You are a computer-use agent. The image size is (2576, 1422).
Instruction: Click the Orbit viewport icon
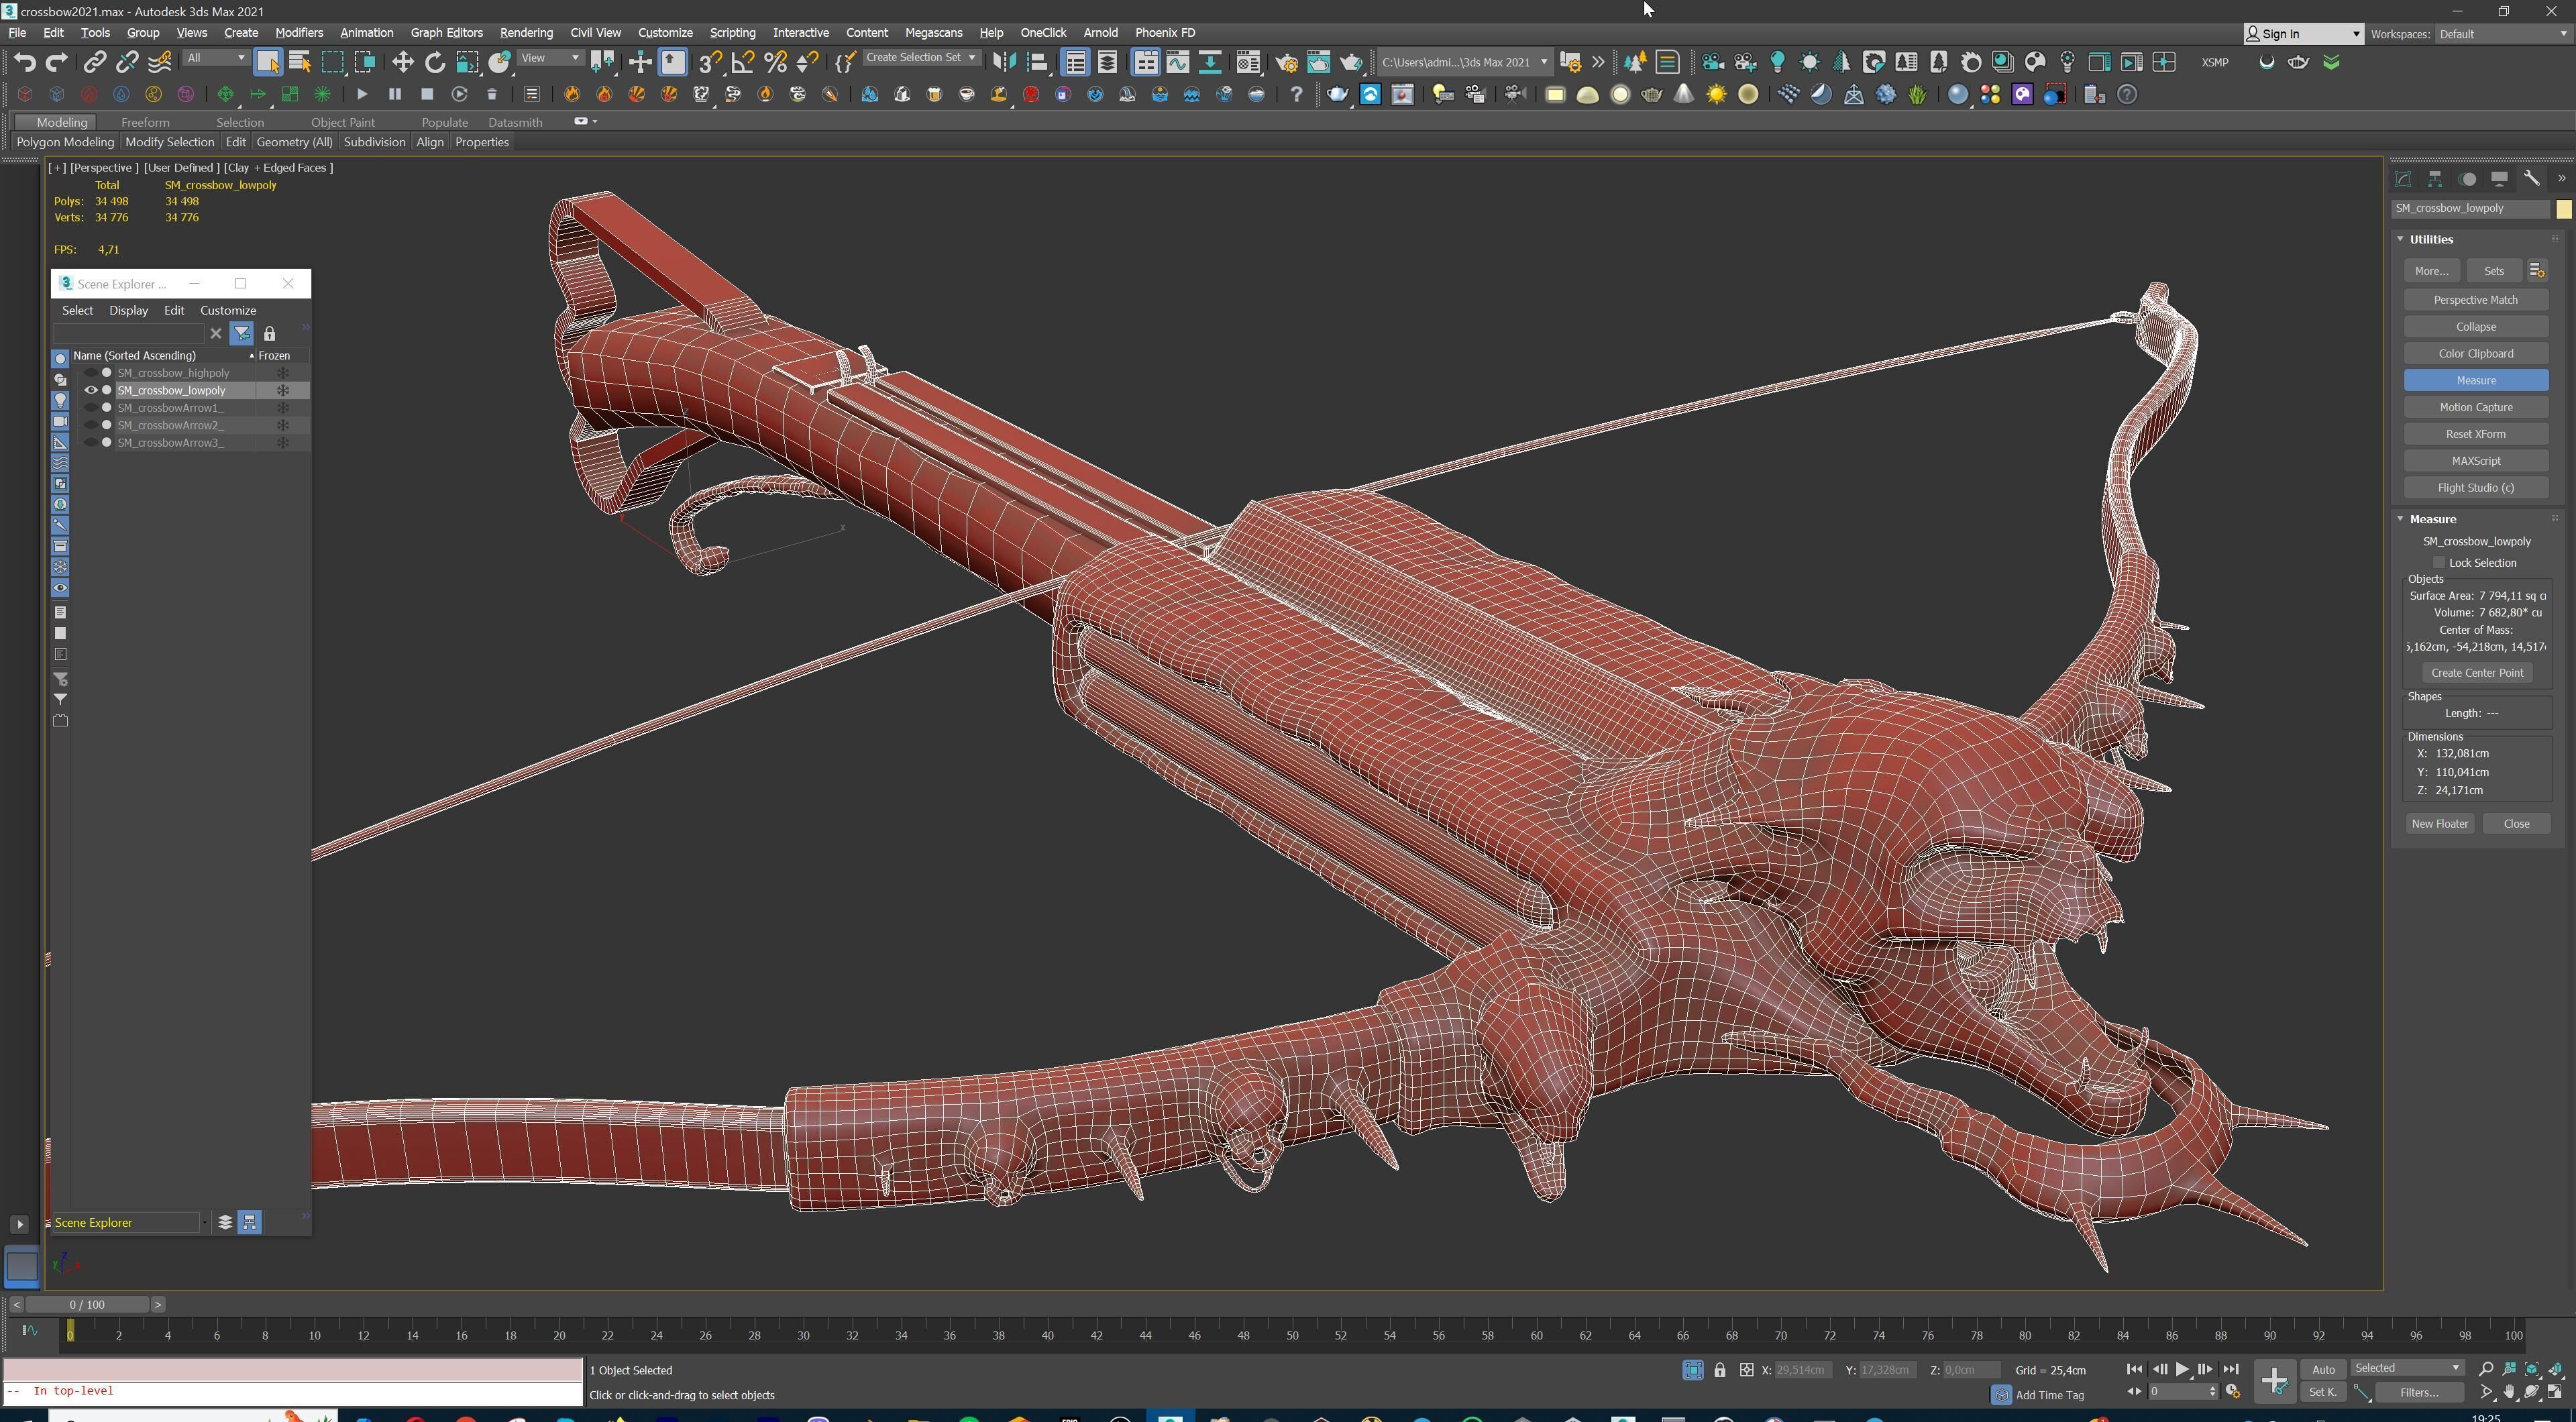point(2531,1392)
